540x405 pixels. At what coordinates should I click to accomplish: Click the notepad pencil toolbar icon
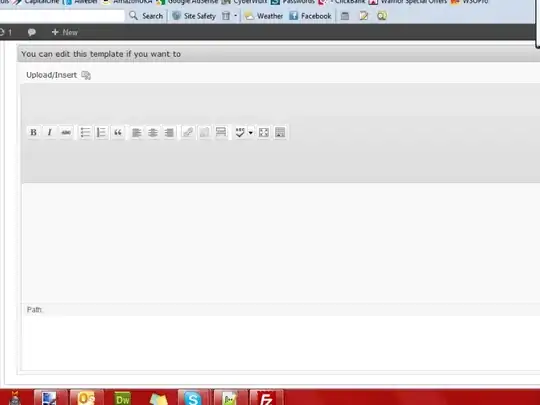(x=364, y=16)
